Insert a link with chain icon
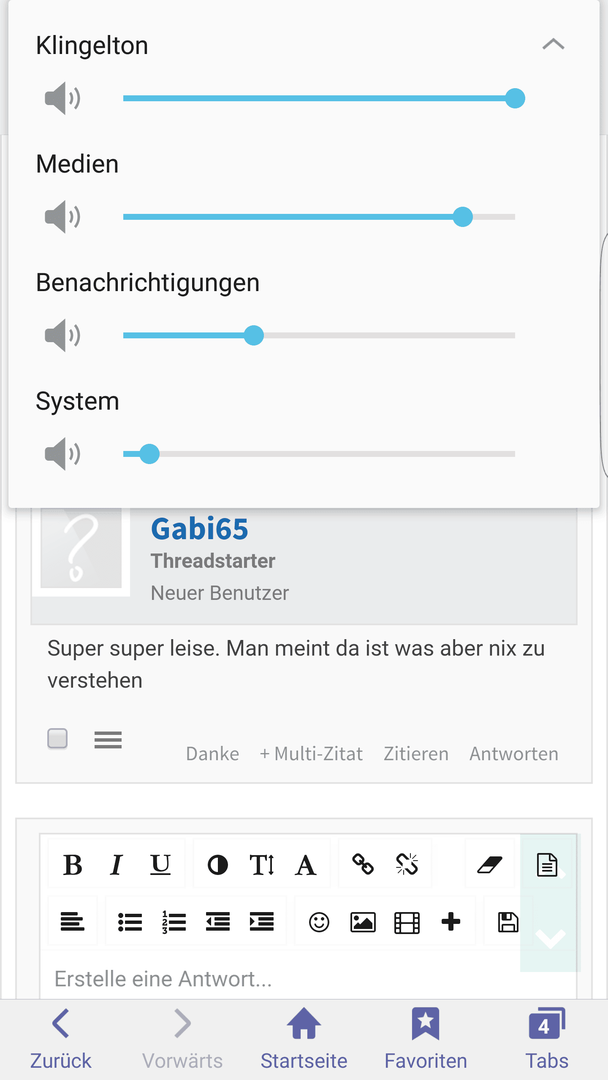The width and height of the screenshot is (608, 1080). pos(363,864)
